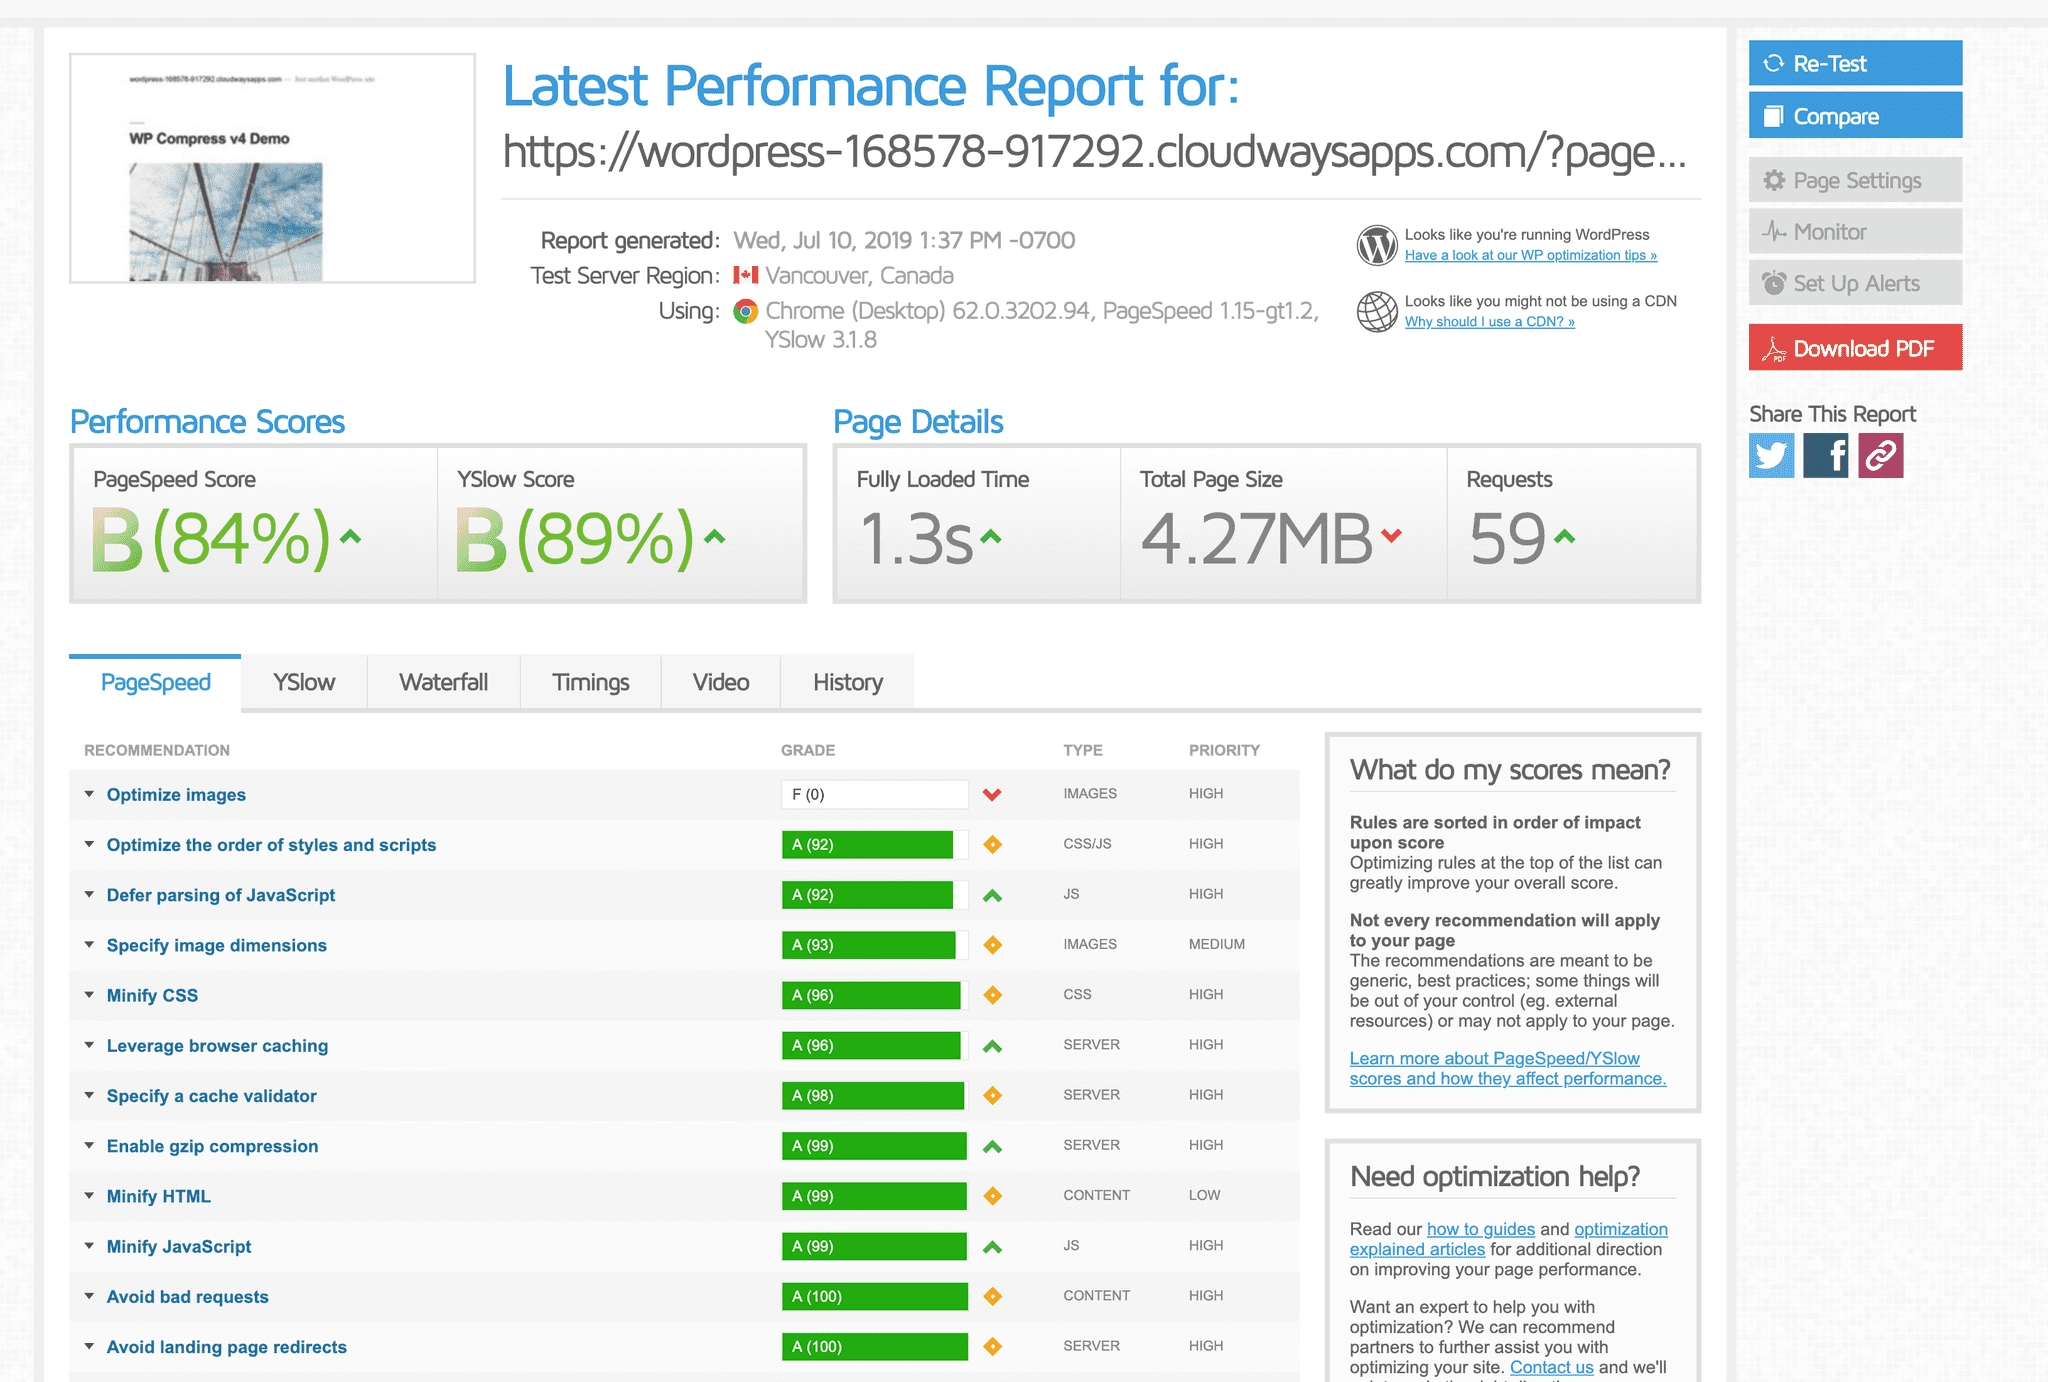Expand Enable gzip compression row
The width and height of the screenshot is (2048, 1382).
tap(212, 1146)
